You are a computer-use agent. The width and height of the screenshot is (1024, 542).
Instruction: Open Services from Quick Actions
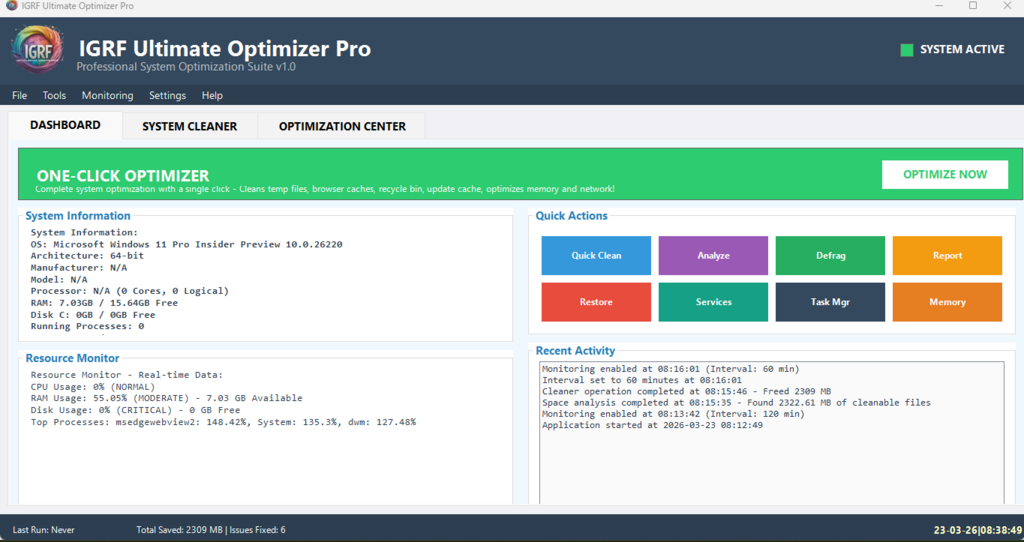coord(713,302)
